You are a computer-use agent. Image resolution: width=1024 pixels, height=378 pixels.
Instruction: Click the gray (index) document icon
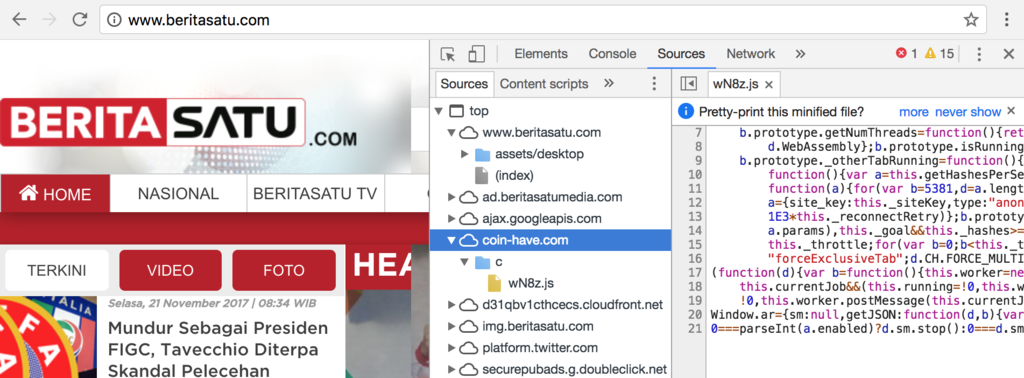point(481,176)
